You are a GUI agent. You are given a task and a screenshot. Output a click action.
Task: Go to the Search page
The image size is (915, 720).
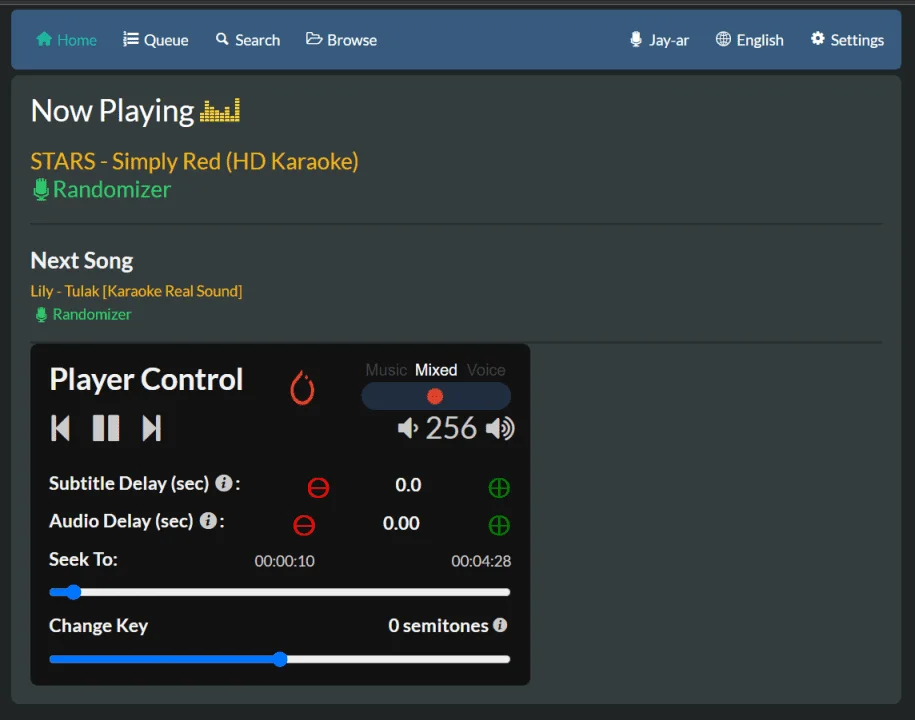coord(248,40)
